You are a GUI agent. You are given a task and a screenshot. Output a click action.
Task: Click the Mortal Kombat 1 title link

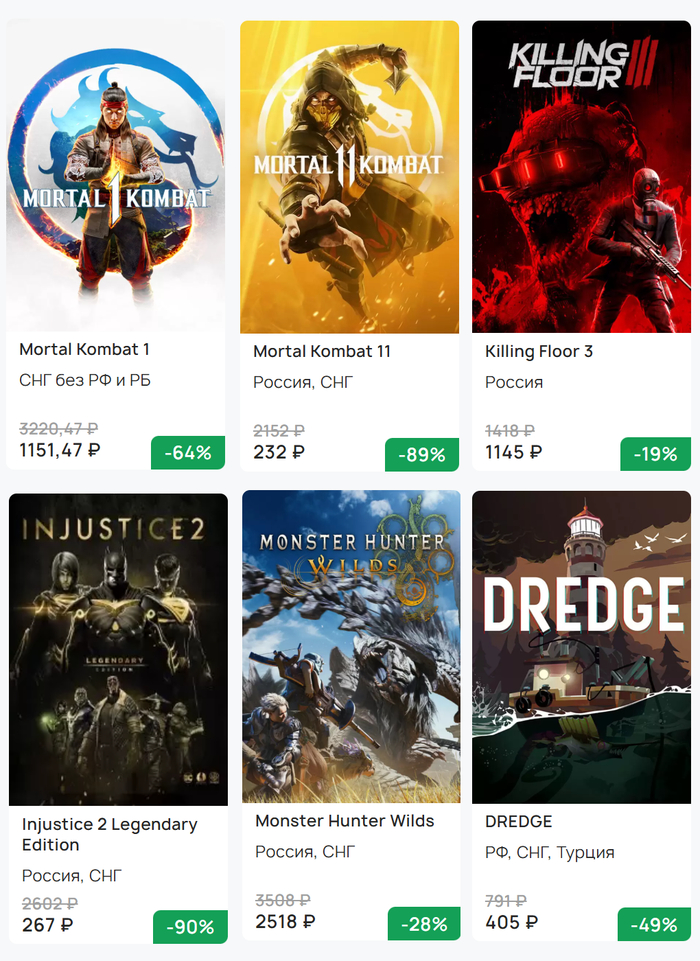(x=84, y=349)
